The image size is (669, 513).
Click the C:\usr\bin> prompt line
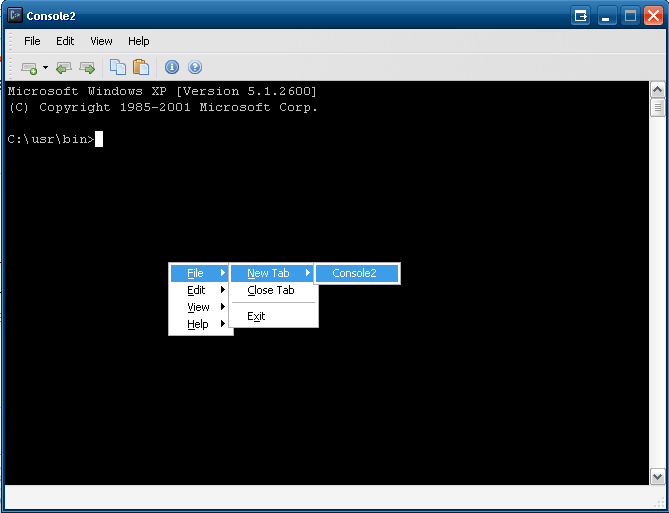coord(51,139)
